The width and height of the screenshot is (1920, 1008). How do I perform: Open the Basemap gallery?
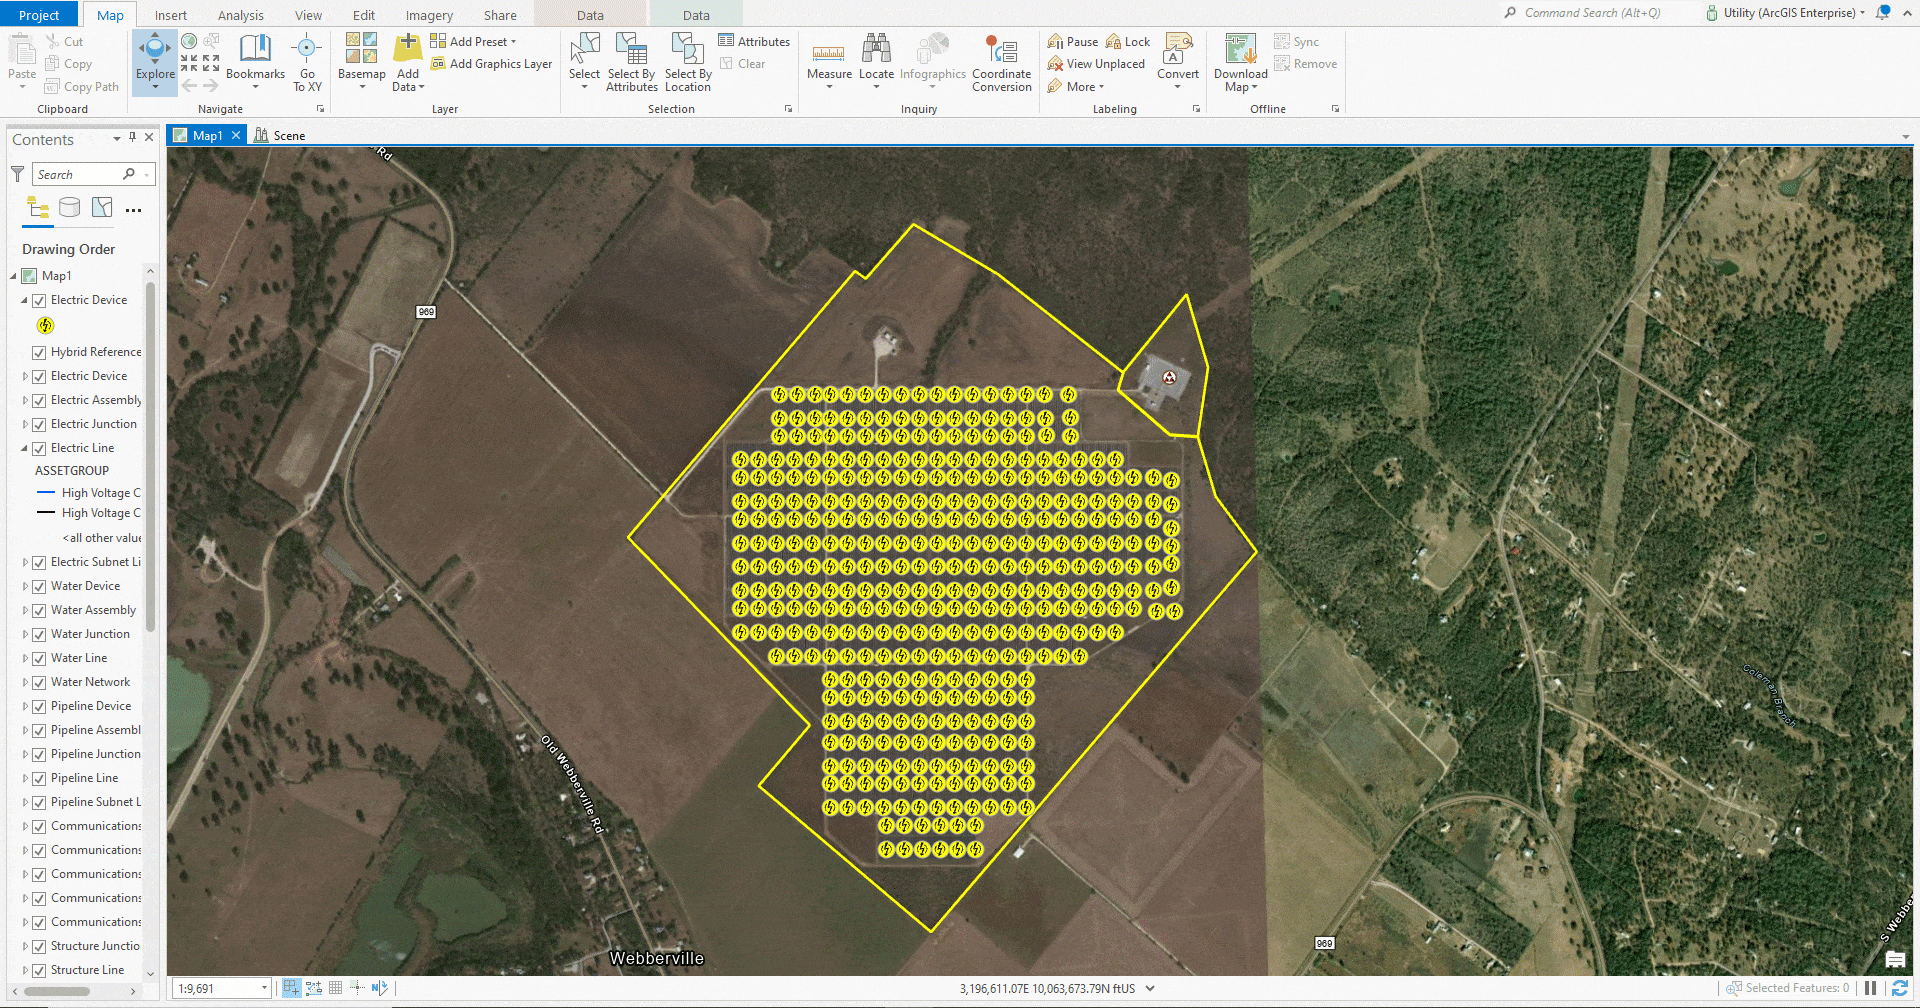361,60
